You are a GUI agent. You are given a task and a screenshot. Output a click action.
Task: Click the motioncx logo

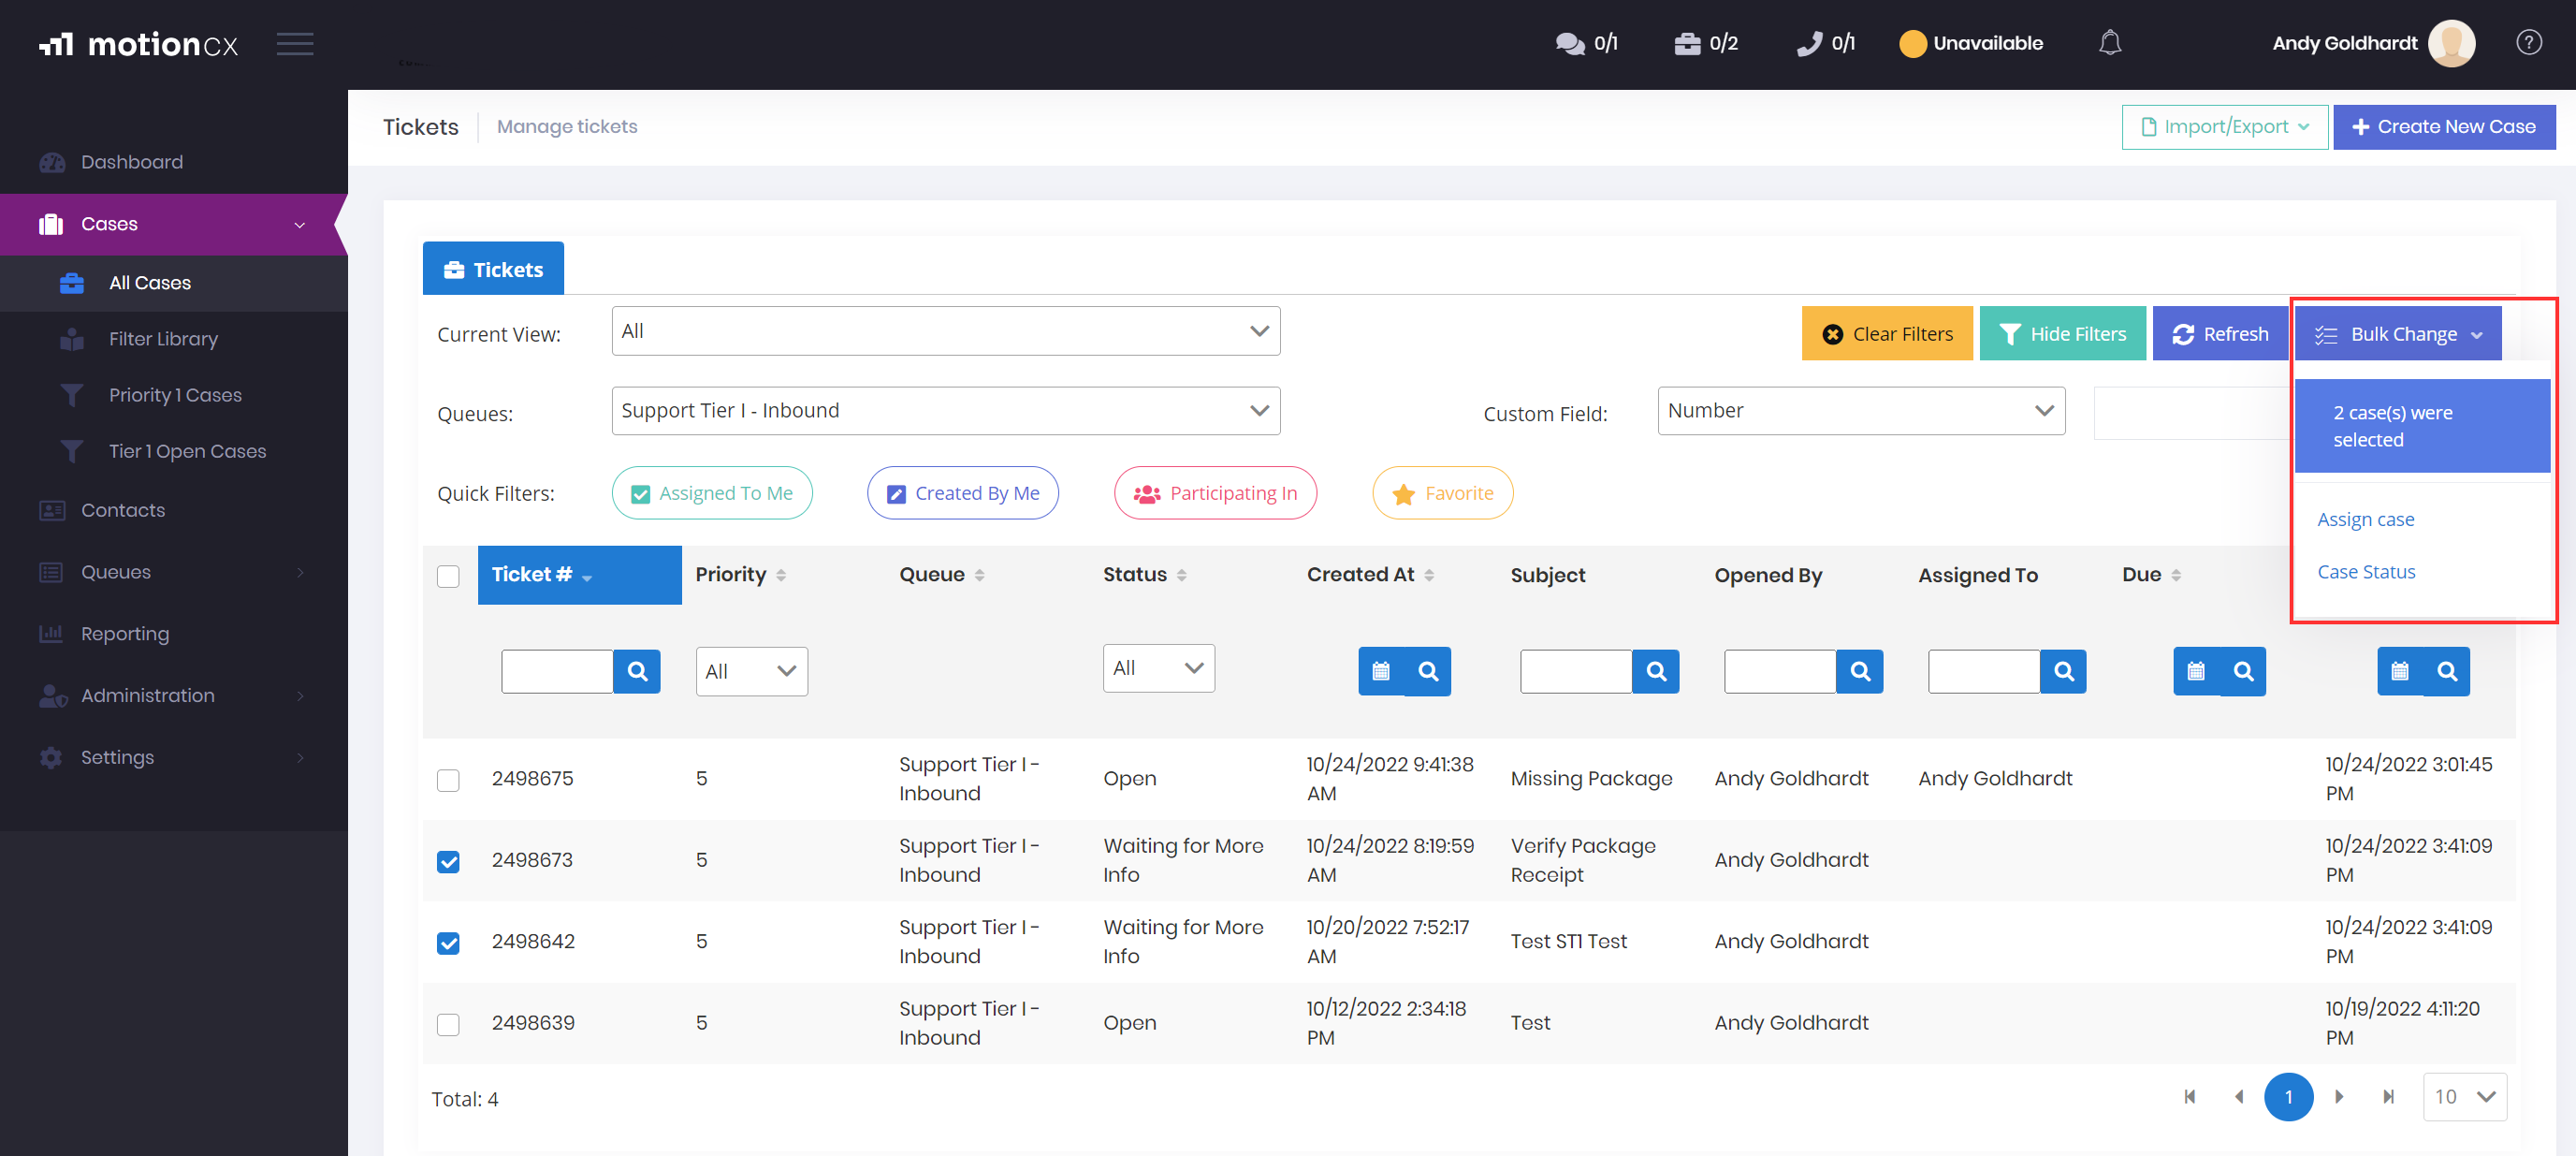pyautogui.click(x=139, y=44)
